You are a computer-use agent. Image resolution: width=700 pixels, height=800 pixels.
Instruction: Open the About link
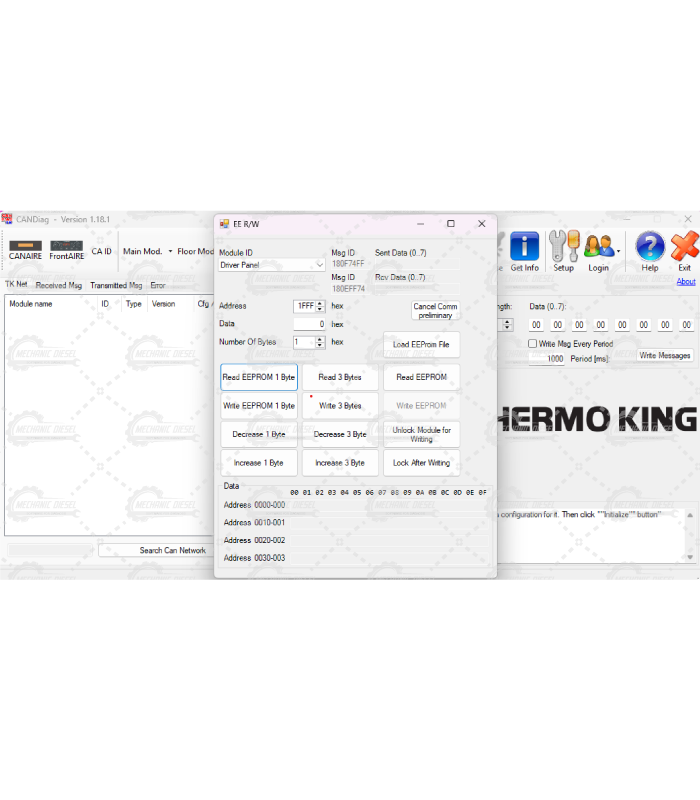(686, 282)
